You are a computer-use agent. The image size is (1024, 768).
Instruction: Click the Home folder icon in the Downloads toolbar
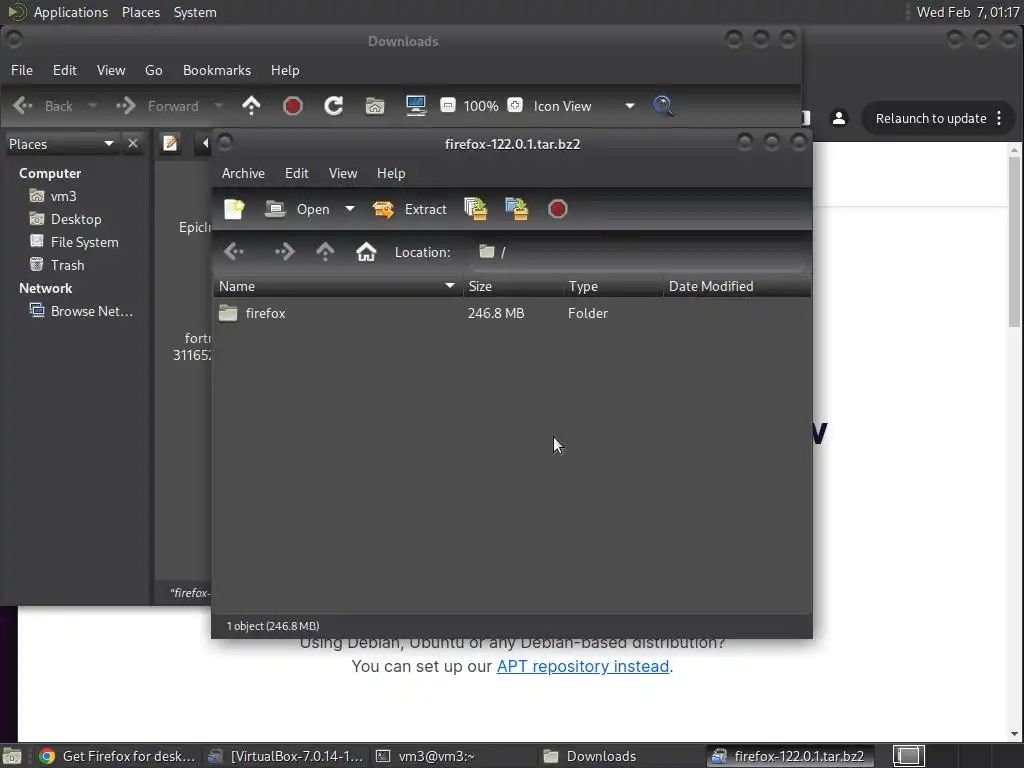[375, 106]
